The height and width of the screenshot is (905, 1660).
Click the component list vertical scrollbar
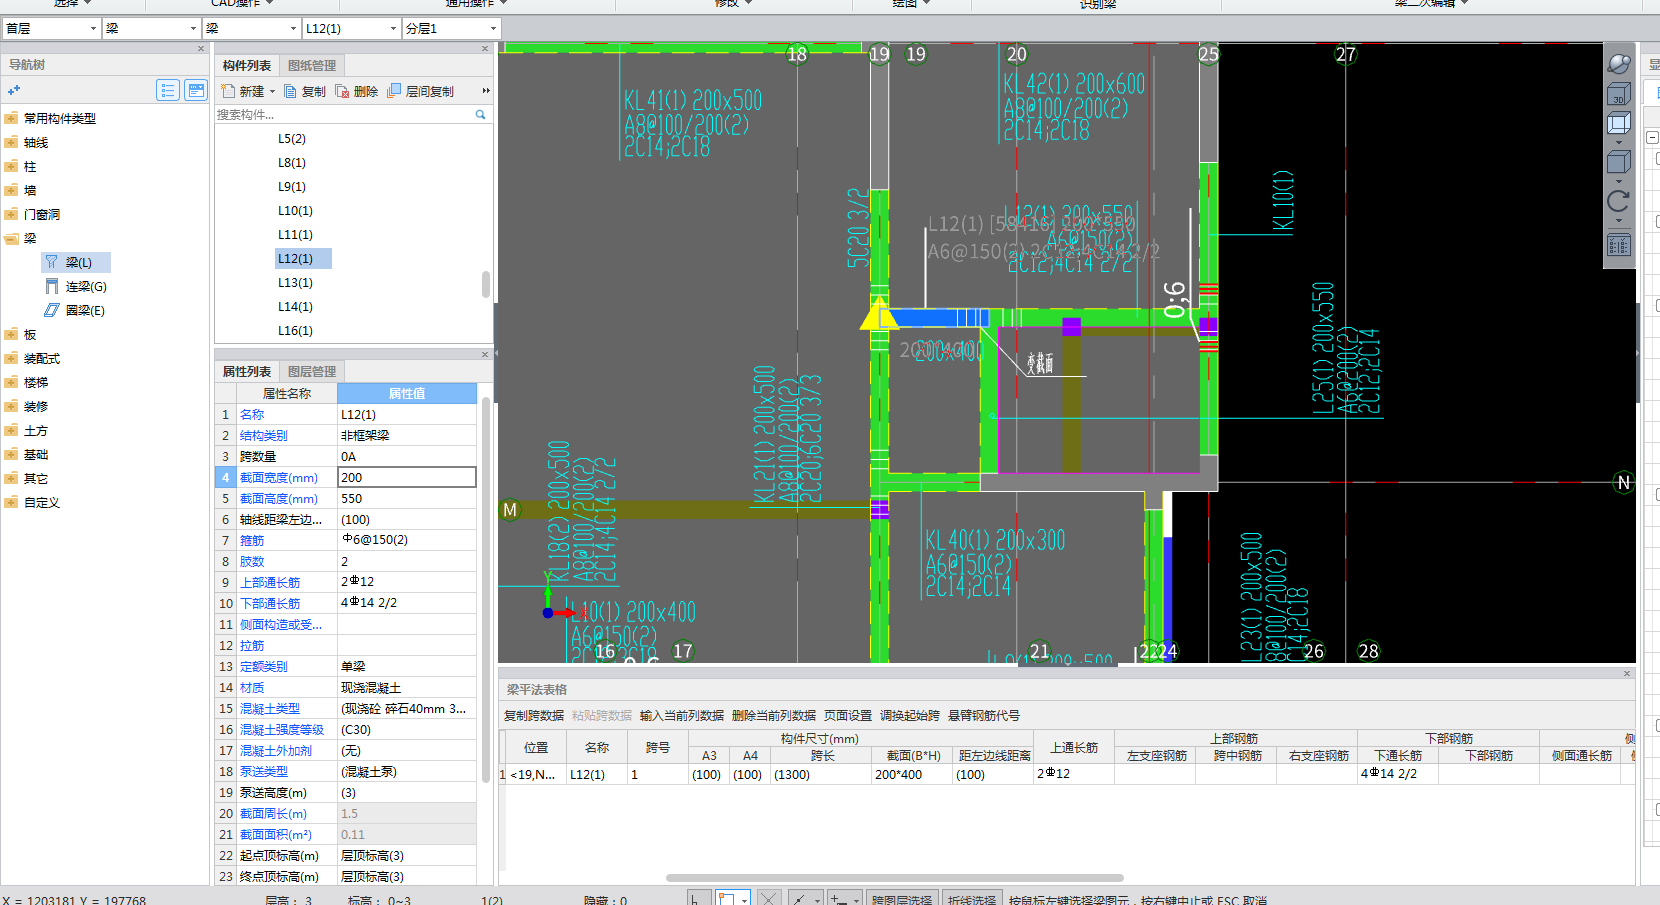[486, 284]
